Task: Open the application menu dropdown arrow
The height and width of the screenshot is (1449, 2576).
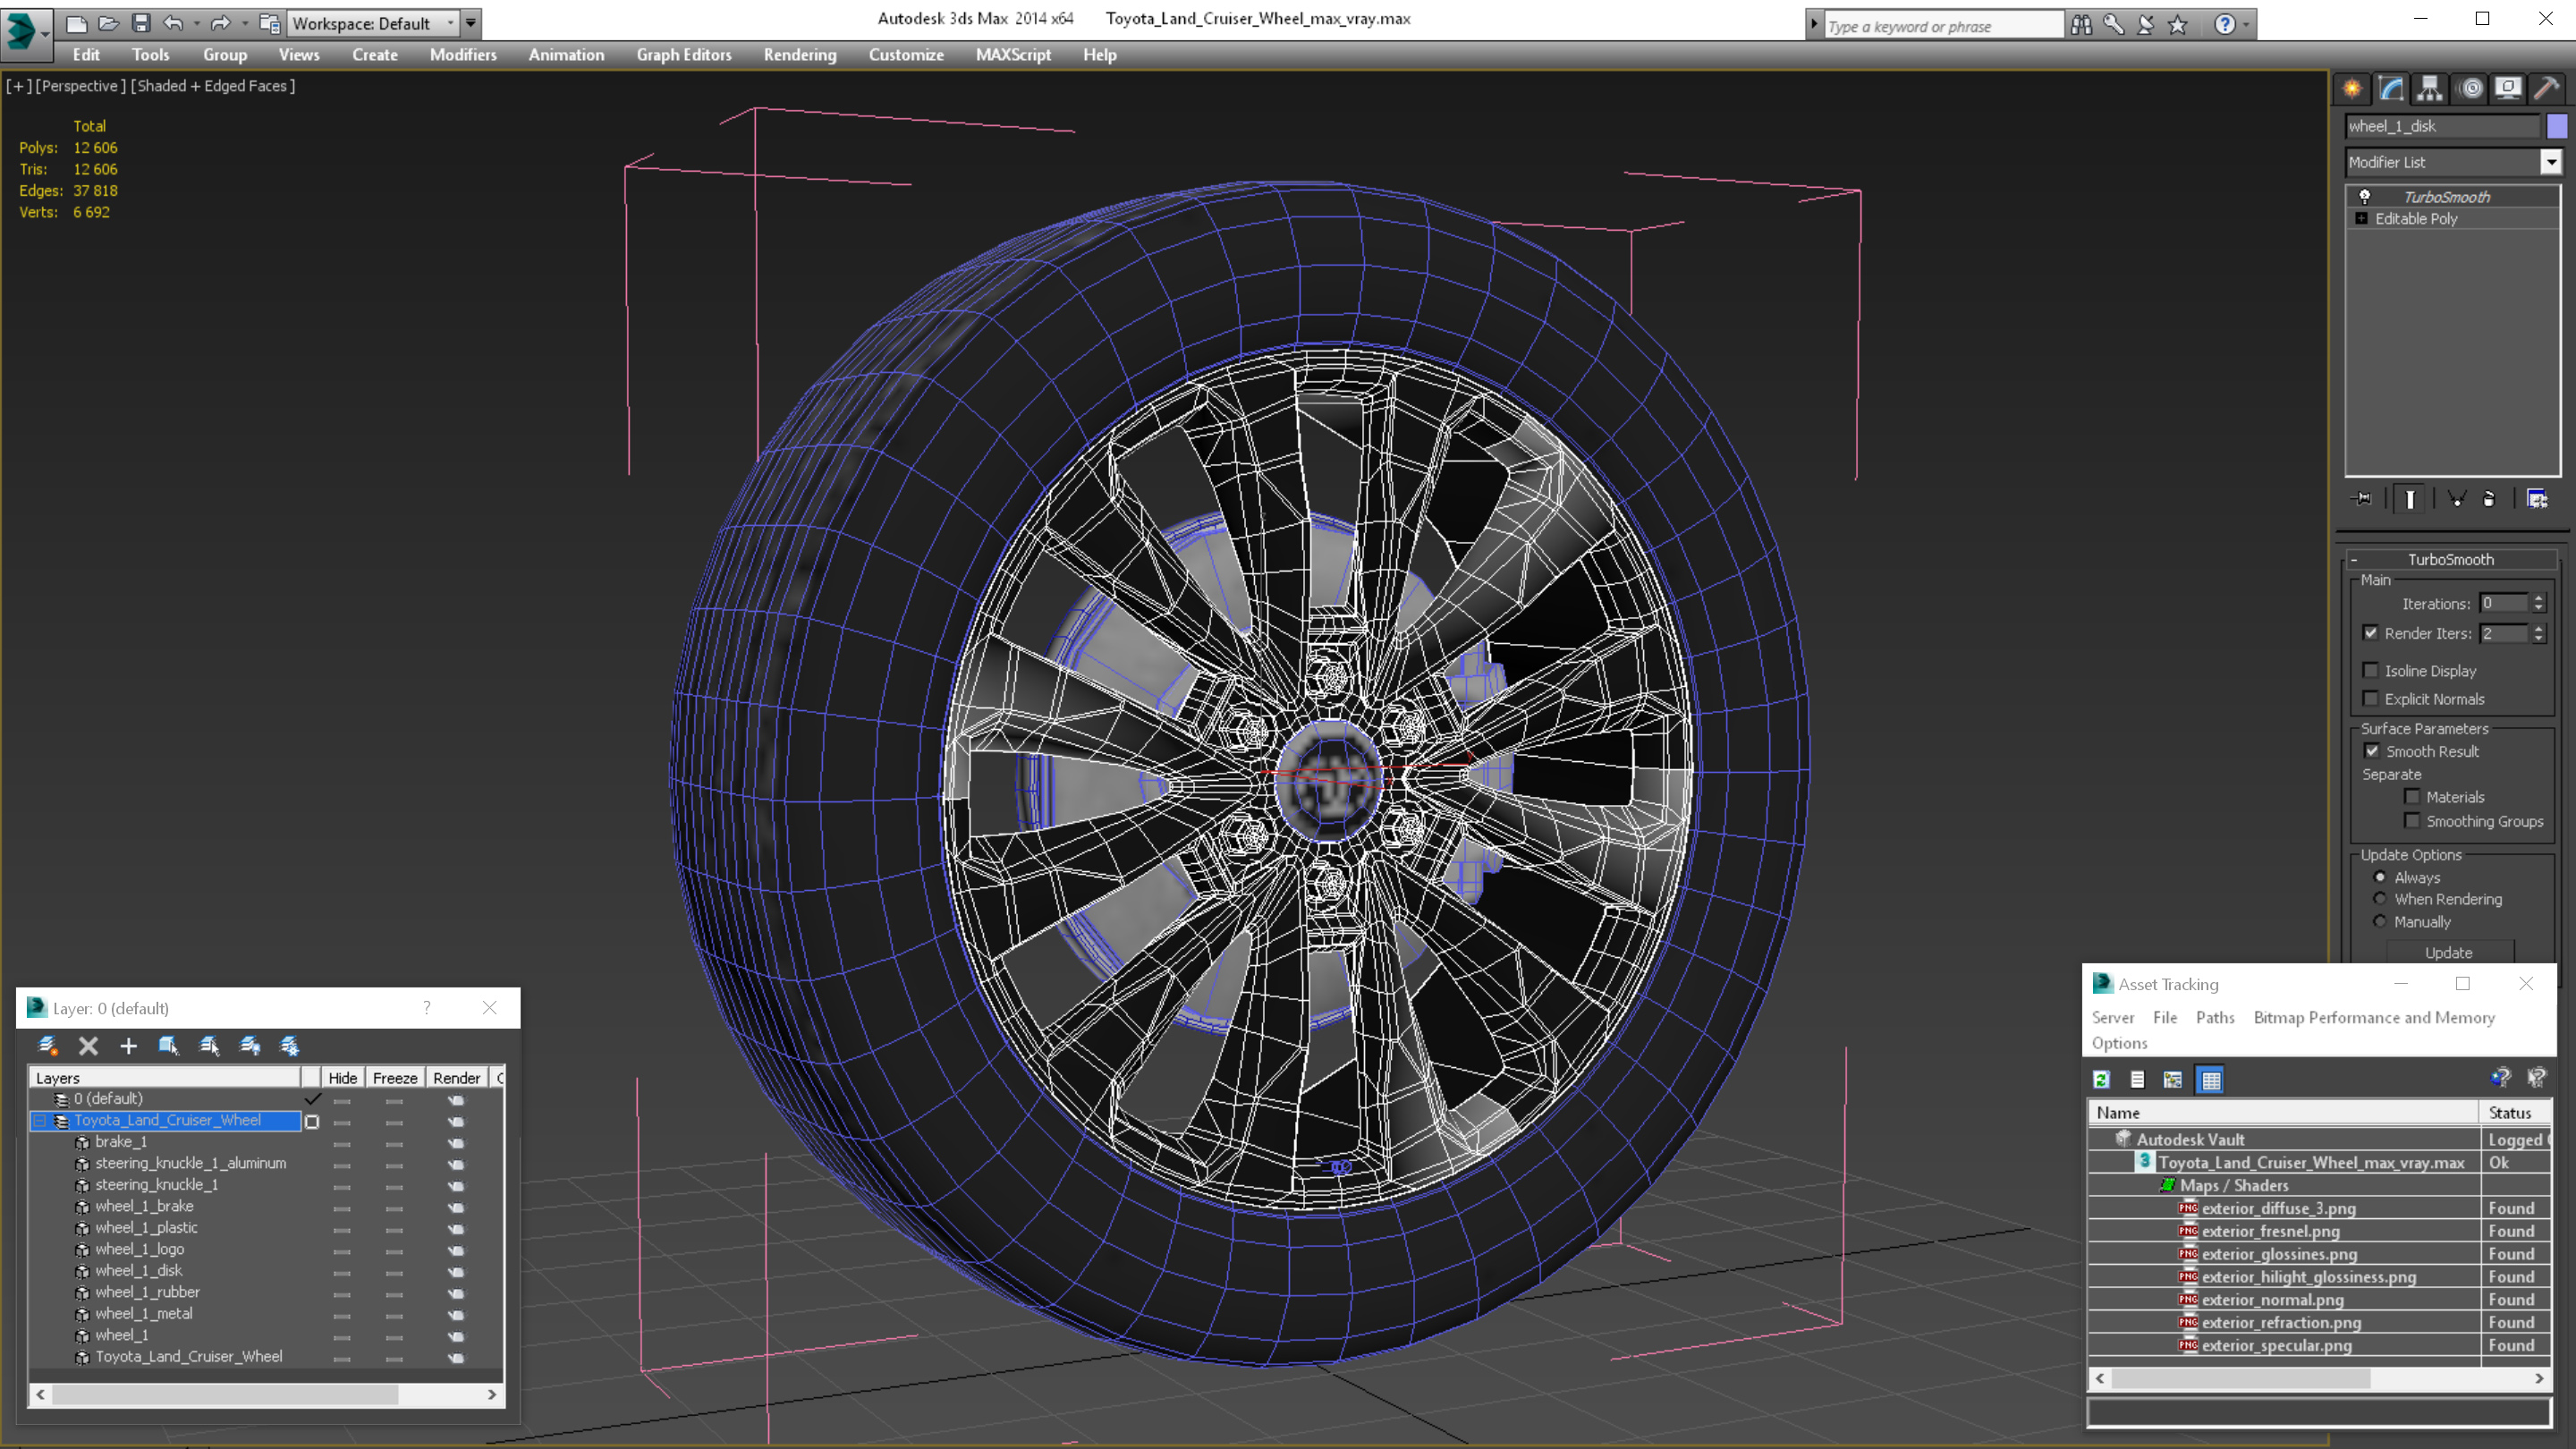Action: click(x=45, y=33)
